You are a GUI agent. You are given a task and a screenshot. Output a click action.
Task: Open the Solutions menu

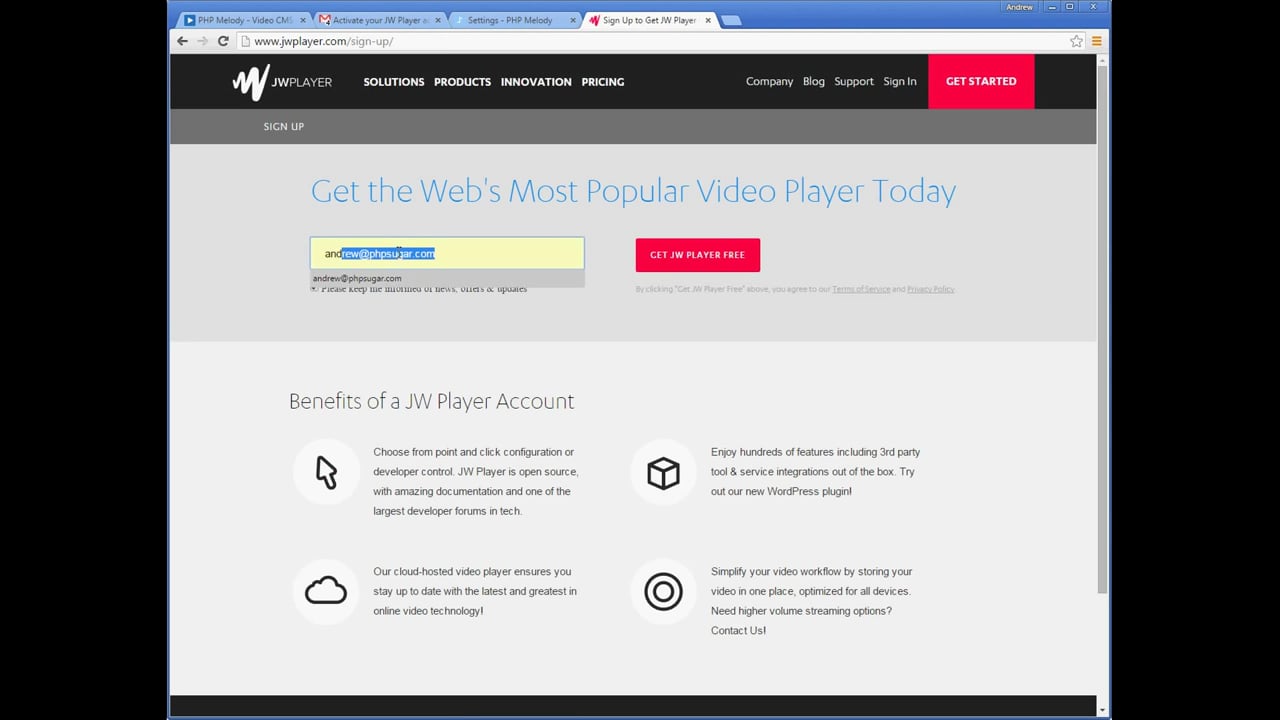click(x=394, y=82)
